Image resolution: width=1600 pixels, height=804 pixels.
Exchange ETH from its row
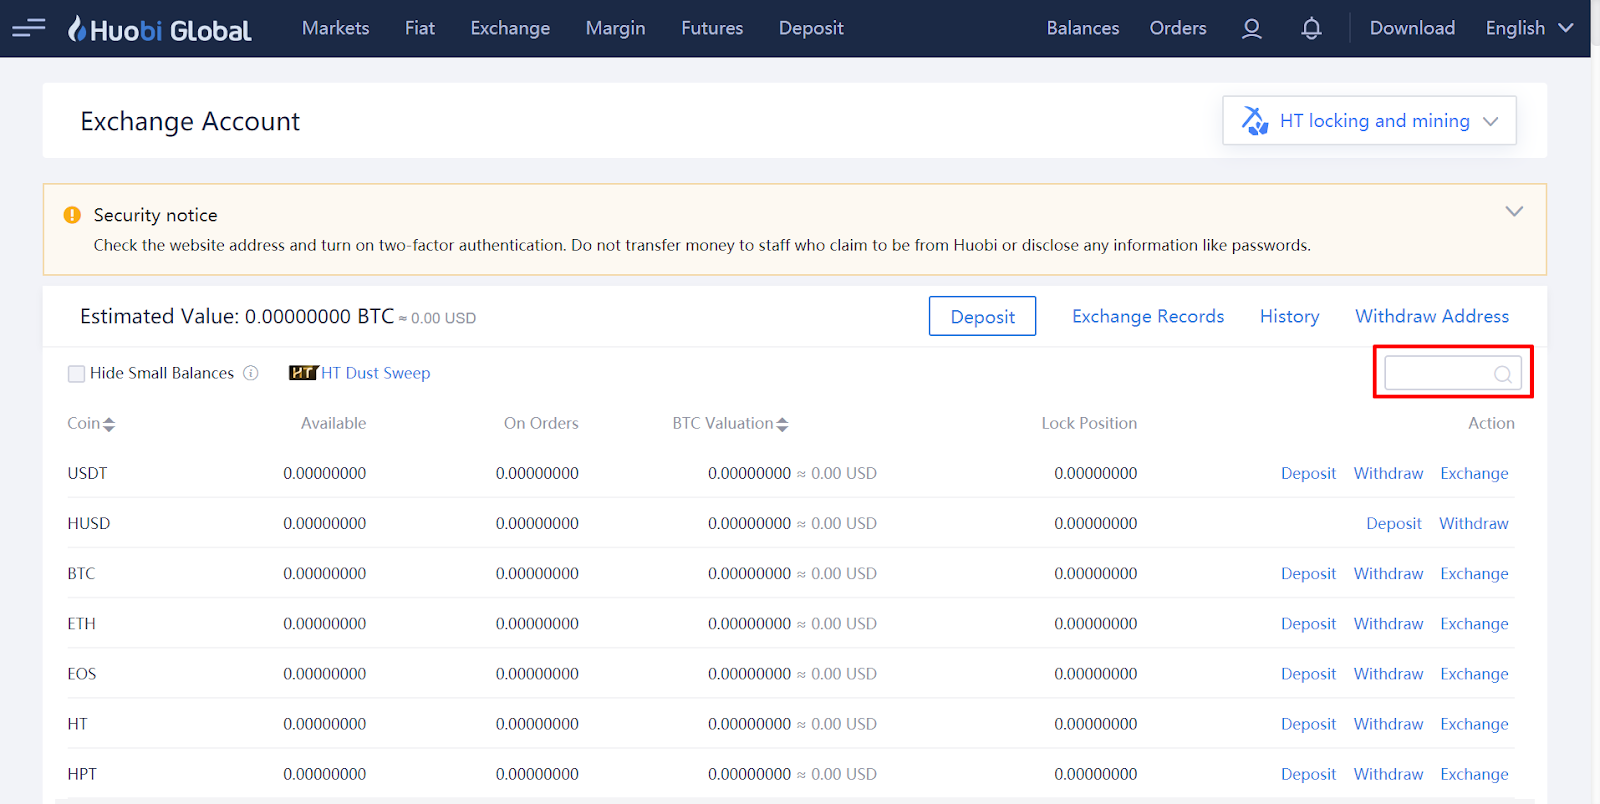point(1474,623)
